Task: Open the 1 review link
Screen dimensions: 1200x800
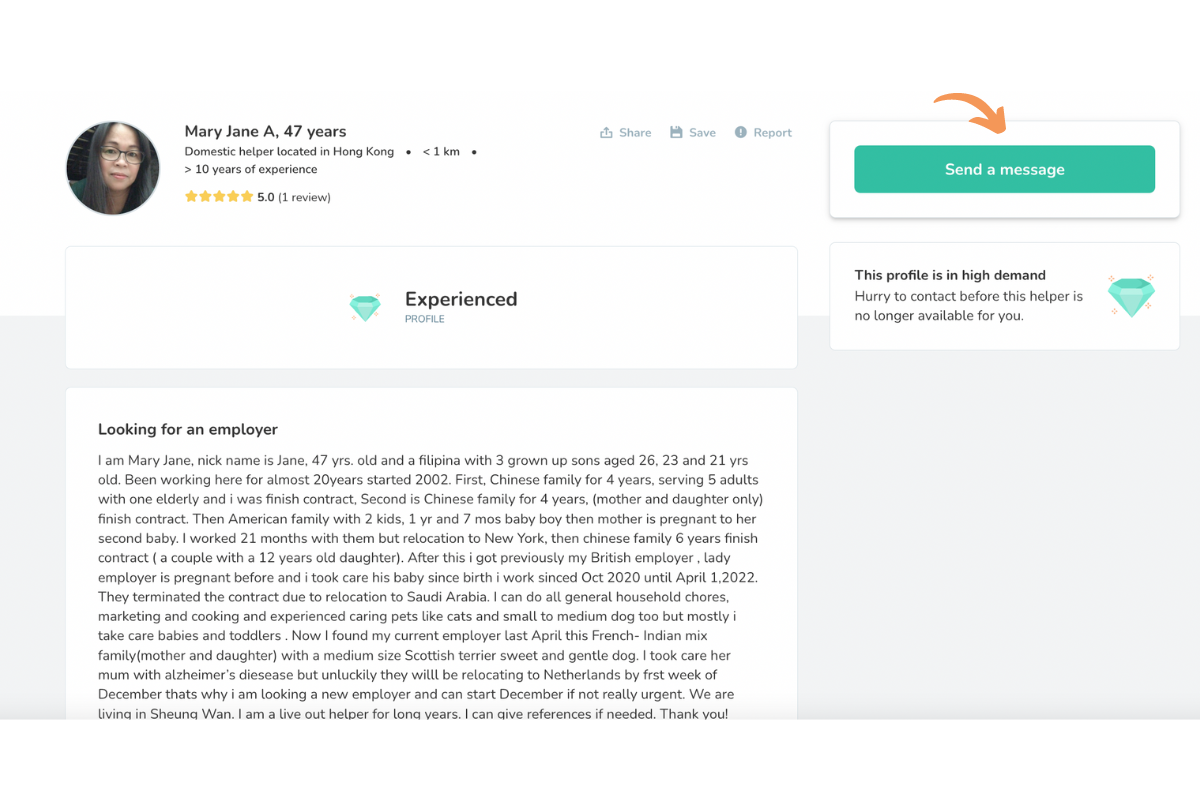Action: 304,197
